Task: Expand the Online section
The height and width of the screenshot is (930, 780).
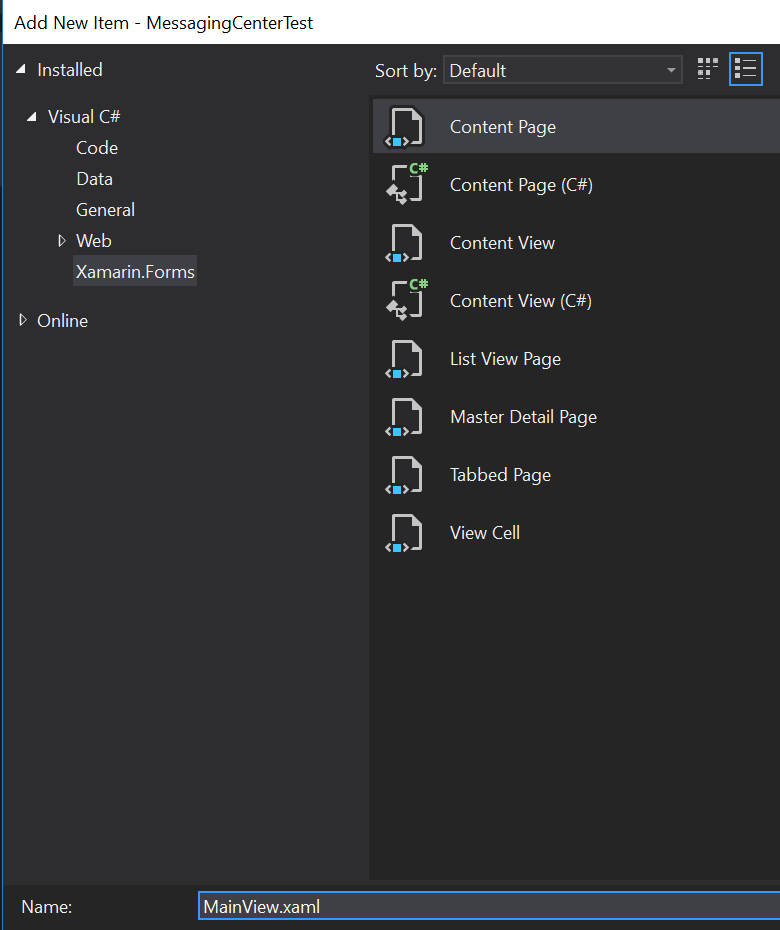Action: (x=22, y=320)
